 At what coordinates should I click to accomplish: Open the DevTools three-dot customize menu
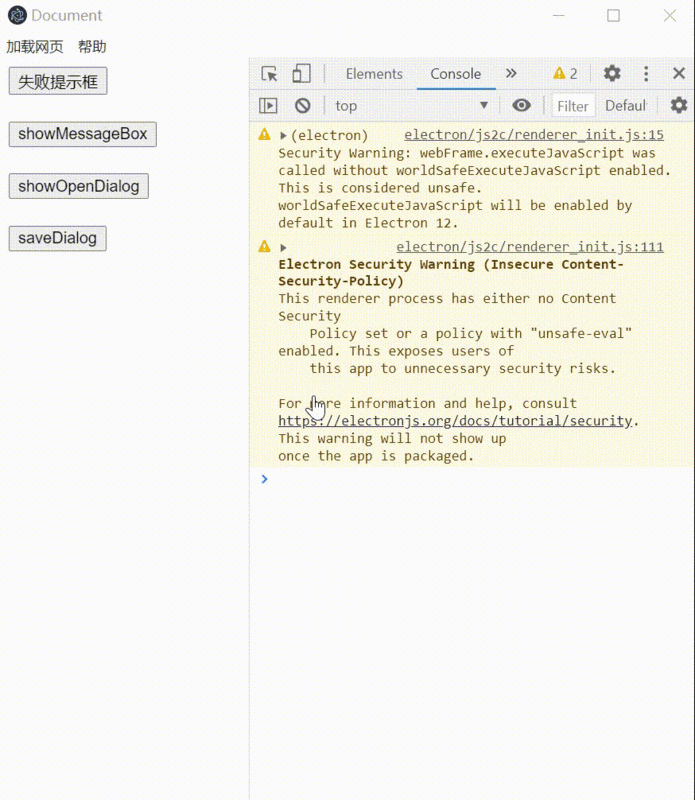(x=646, y=73)
